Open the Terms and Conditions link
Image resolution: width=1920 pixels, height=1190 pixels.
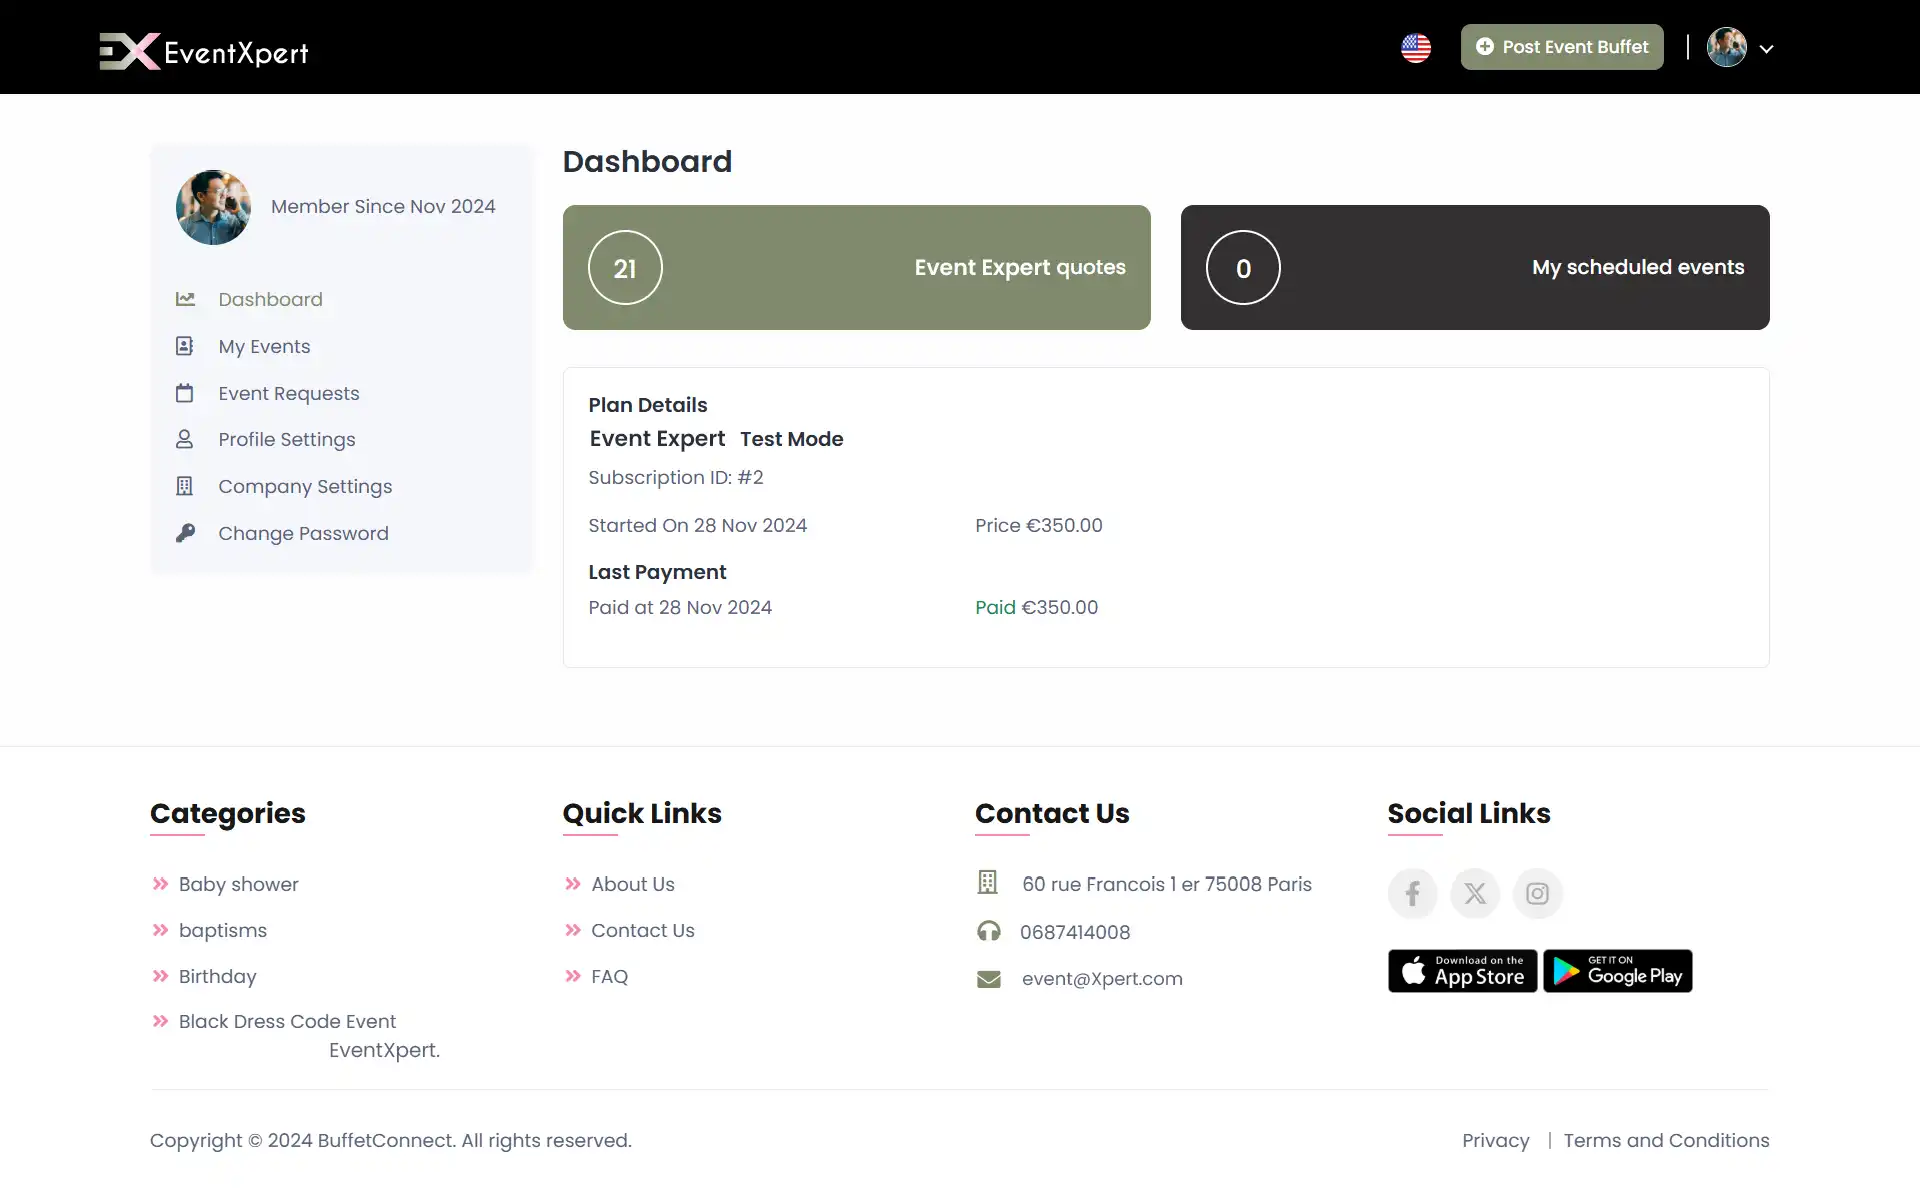point(1666,1140)
